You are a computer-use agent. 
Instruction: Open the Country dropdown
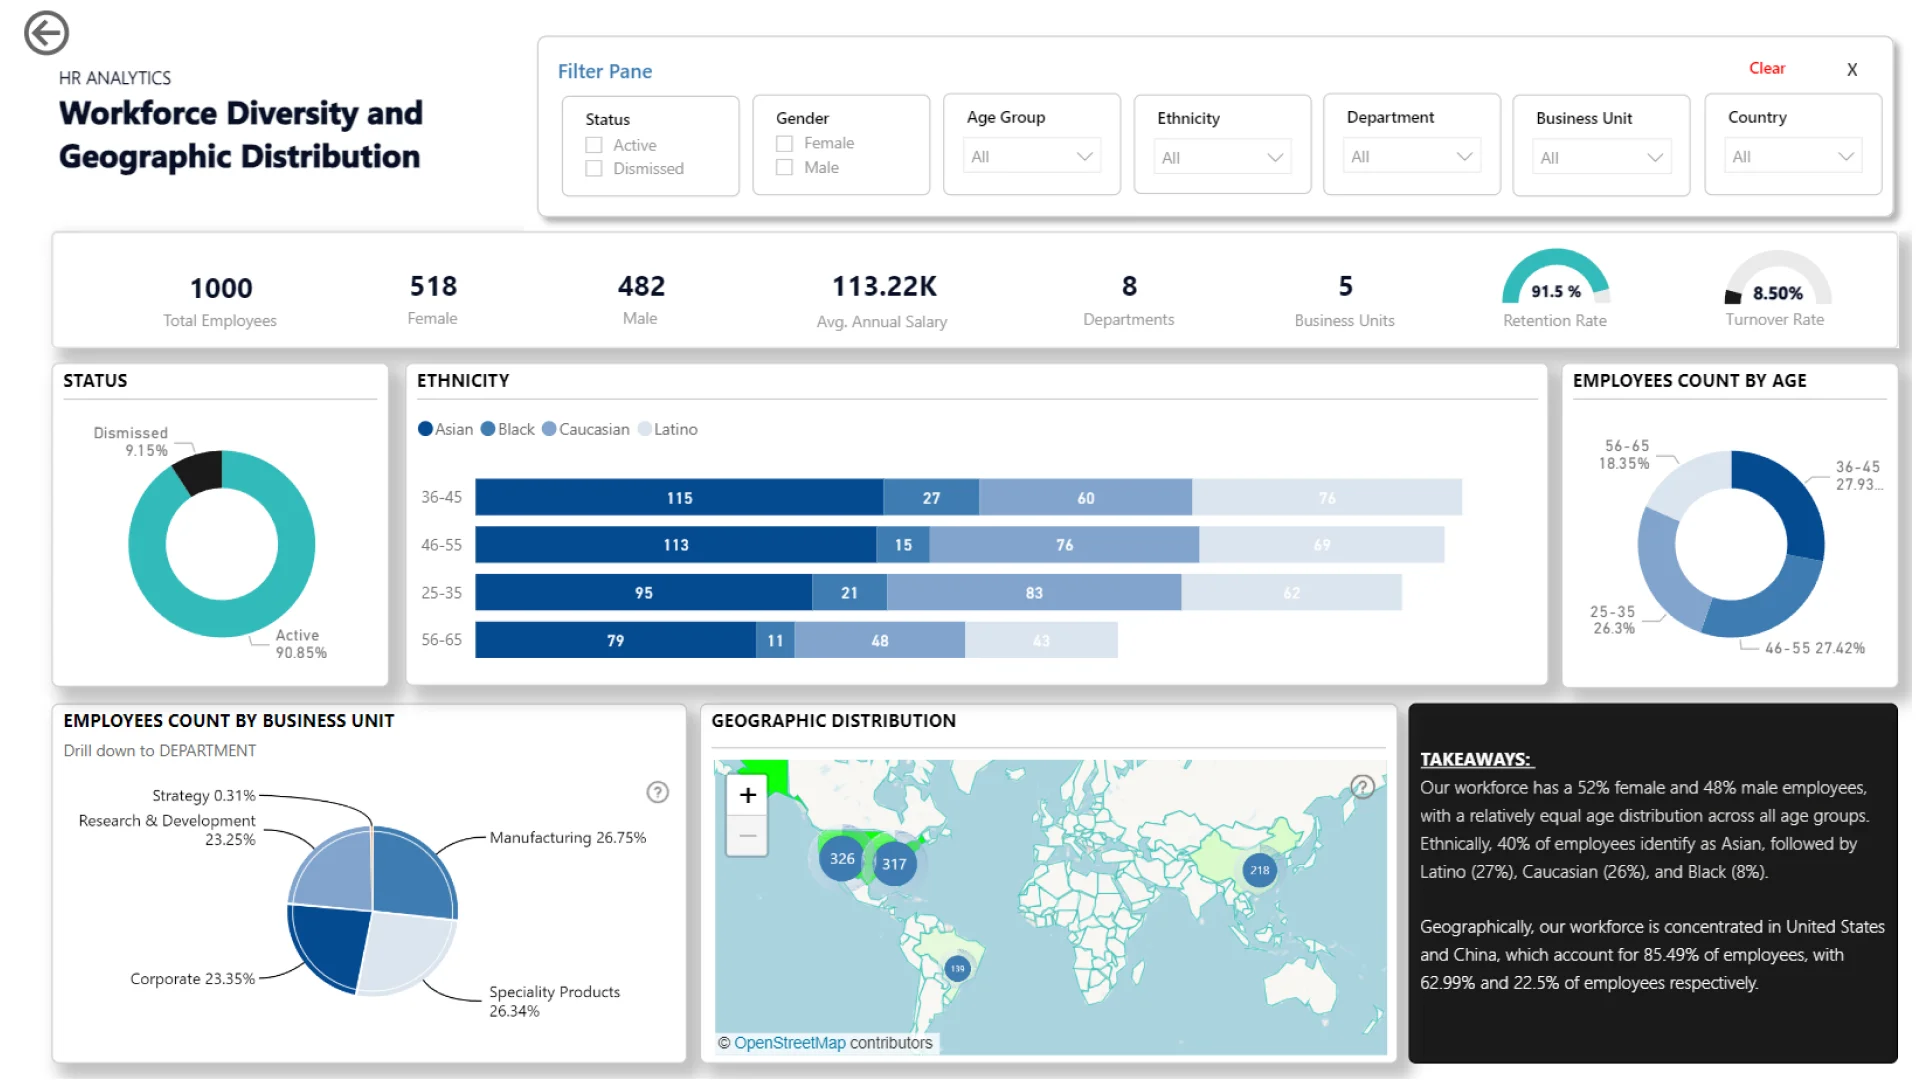coord(1793,157)
